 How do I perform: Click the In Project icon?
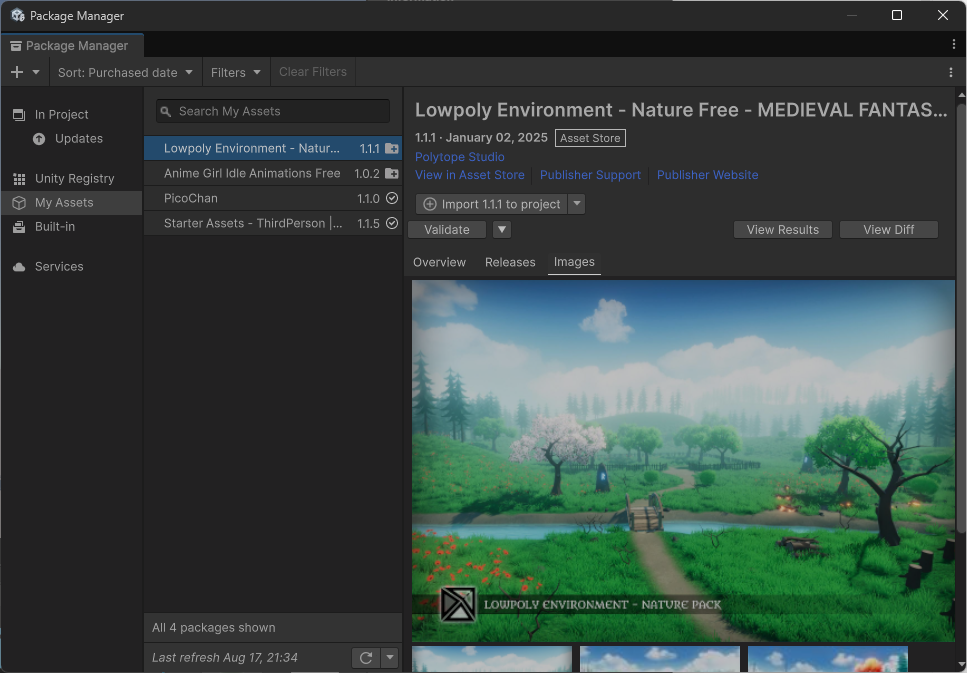click(19, 114)
